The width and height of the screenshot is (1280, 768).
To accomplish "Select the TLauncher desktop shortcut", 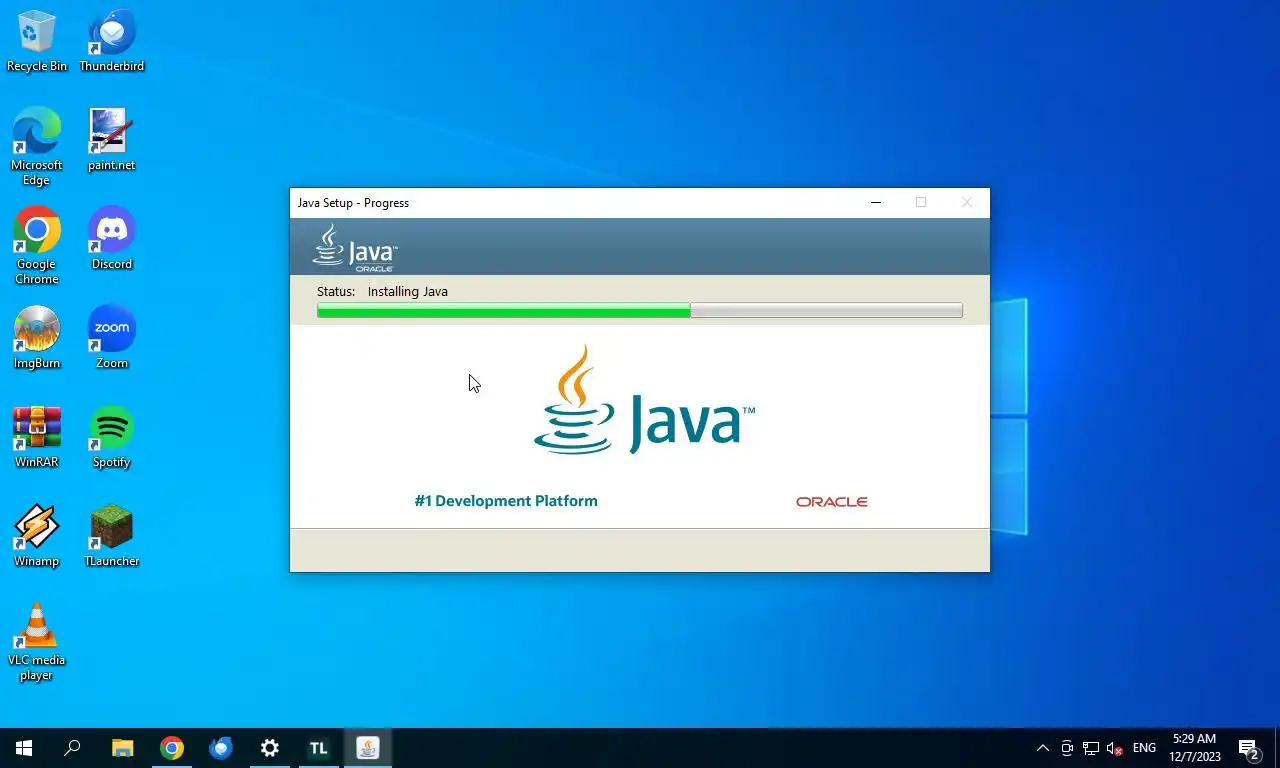I will (x=112, y=536).
